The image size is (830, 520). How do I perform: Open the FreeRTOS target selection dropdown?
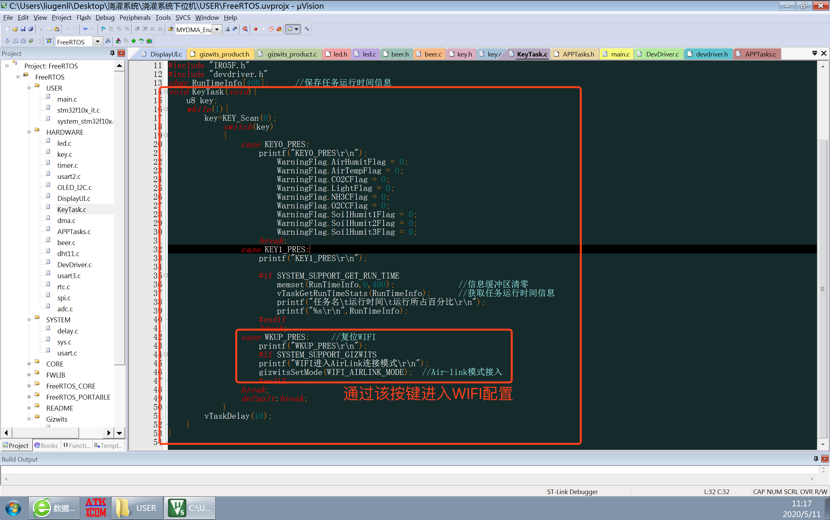coord(97,41)
